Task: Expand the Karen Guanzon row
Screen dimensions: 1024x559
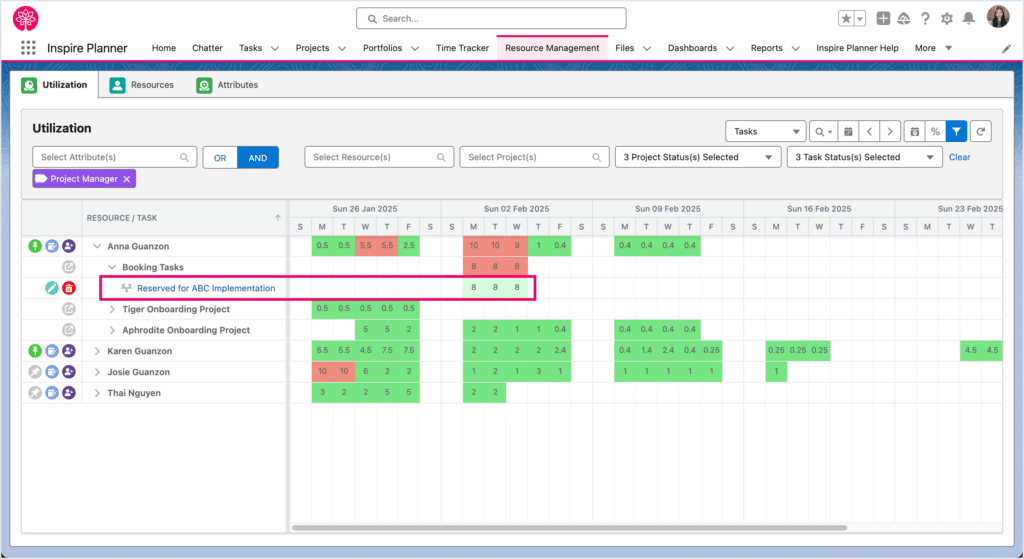Action: tap(97, 351)
